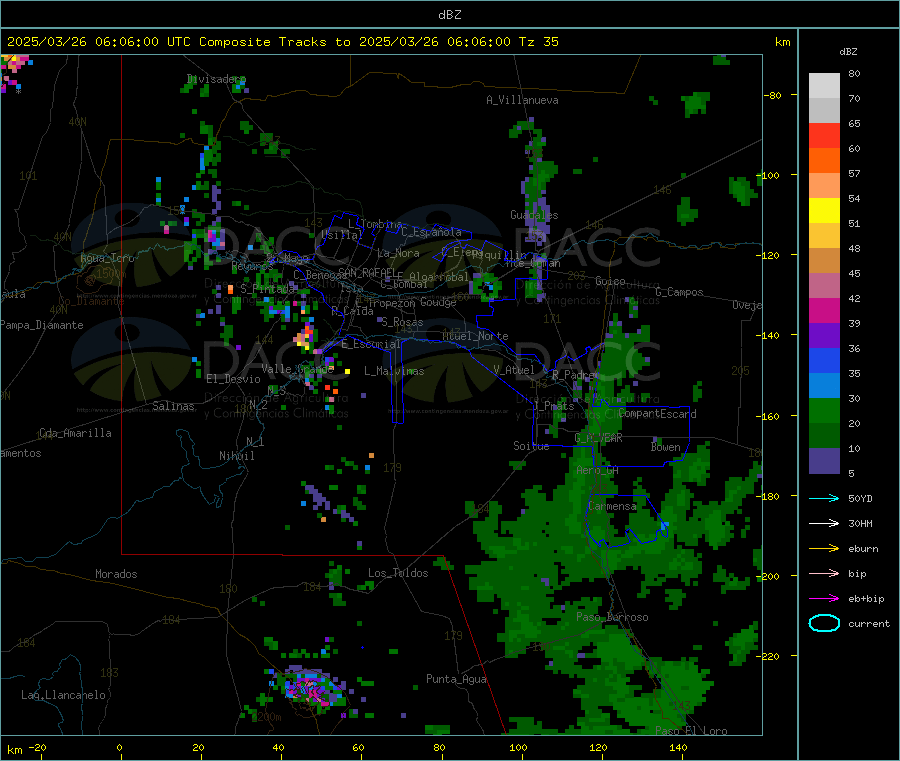
Task: Click the Carmensa map label
Action: pyautogui.click(x=612, y=506)
